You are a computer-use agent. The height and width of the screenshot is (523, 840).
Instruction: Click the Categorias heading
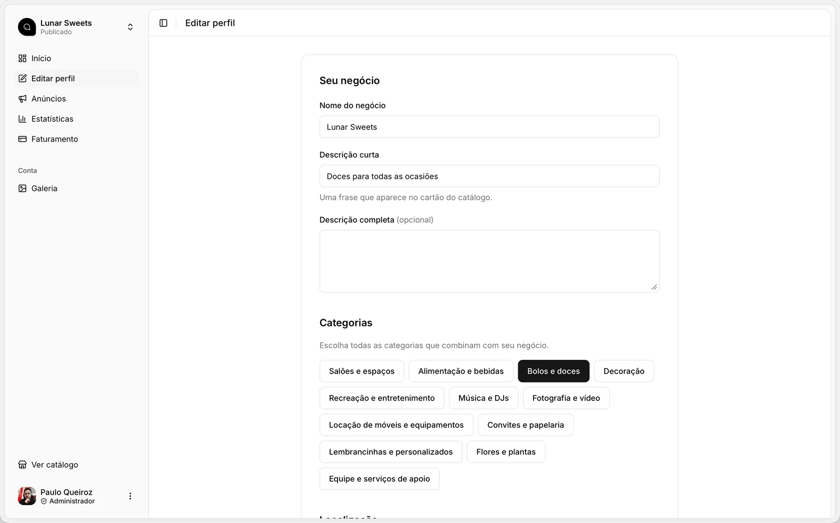[x=346, y=323]
